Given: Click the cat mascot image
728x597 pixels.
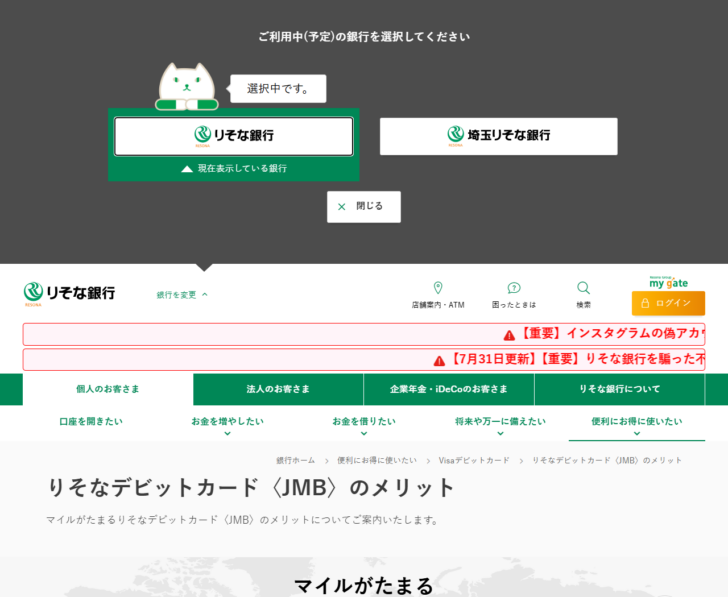Looking at the screenshot, I should point(187,87).
